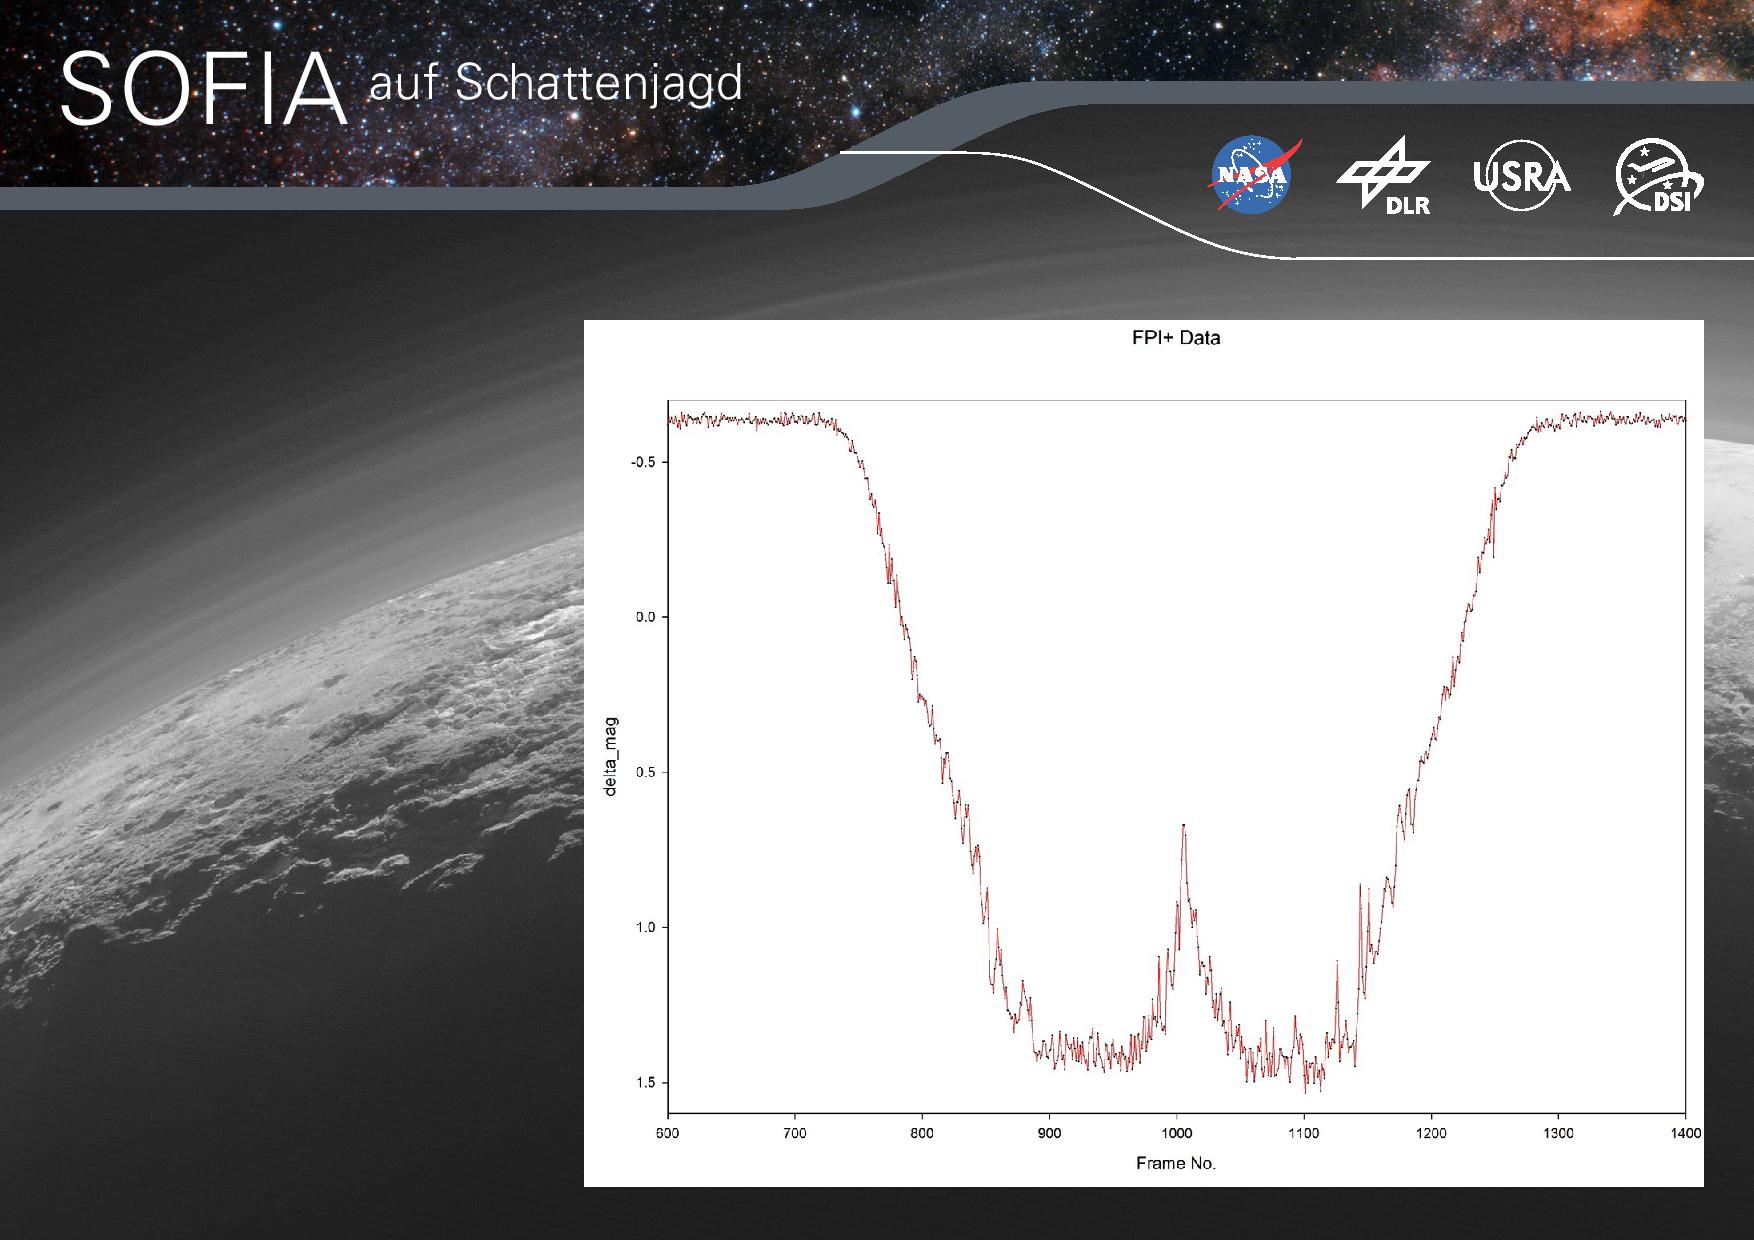1754x1240 pixels.
Task: Click the x-axis tick label 900
Action: (1049, 1133)
